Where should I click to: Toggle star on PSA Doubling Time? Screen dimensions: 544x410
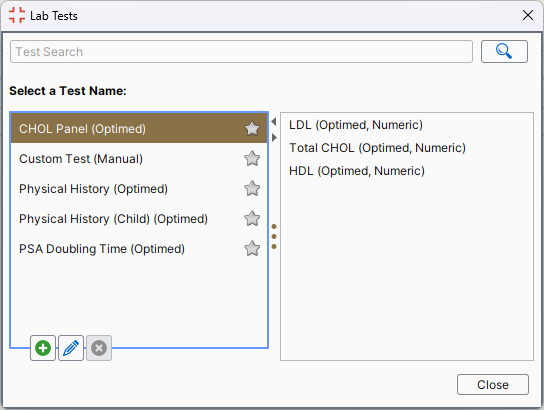pos(252,248)
